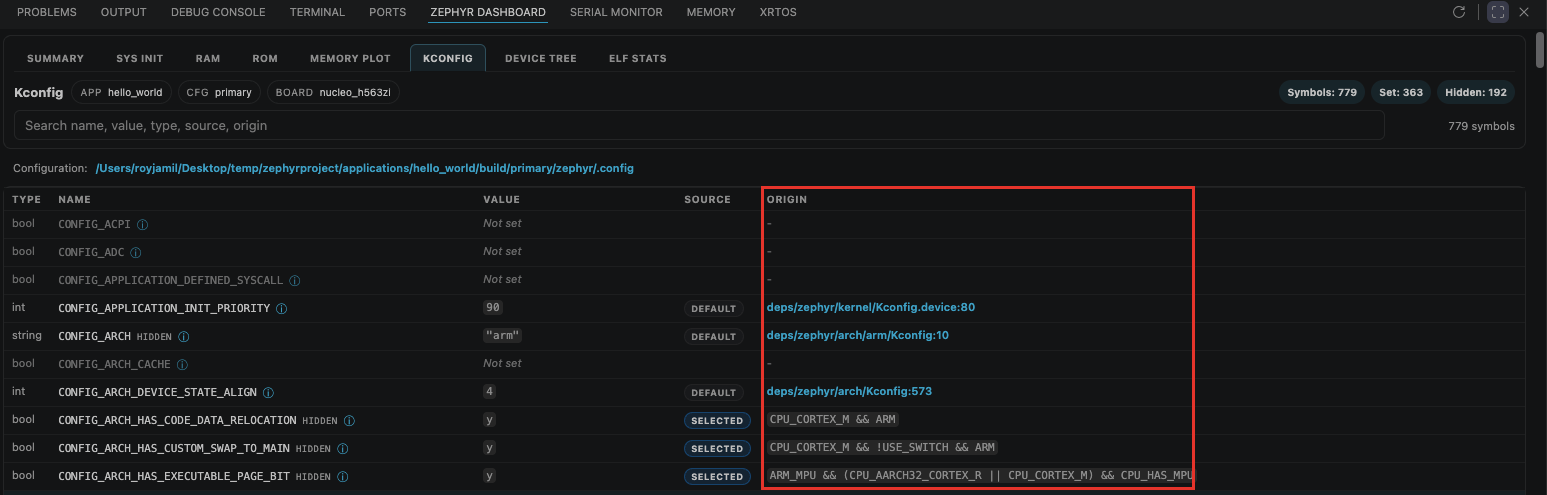Open the .config file path link
Image resolution: width=1547 pixels, height=495 pixels.
(x=365, y=168)
